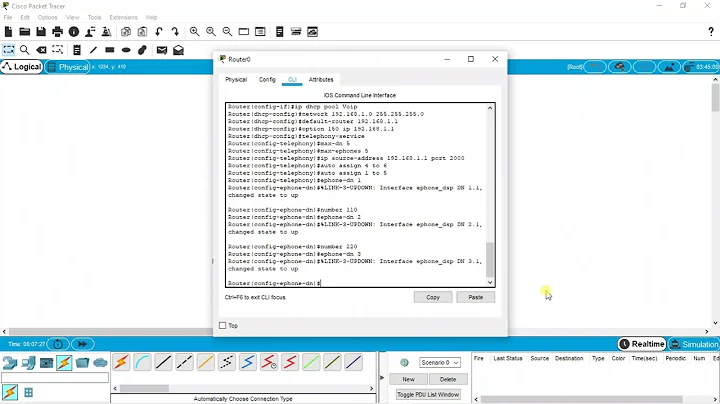
Task: Save the project with the floppy icon
Action: [41, 32]
